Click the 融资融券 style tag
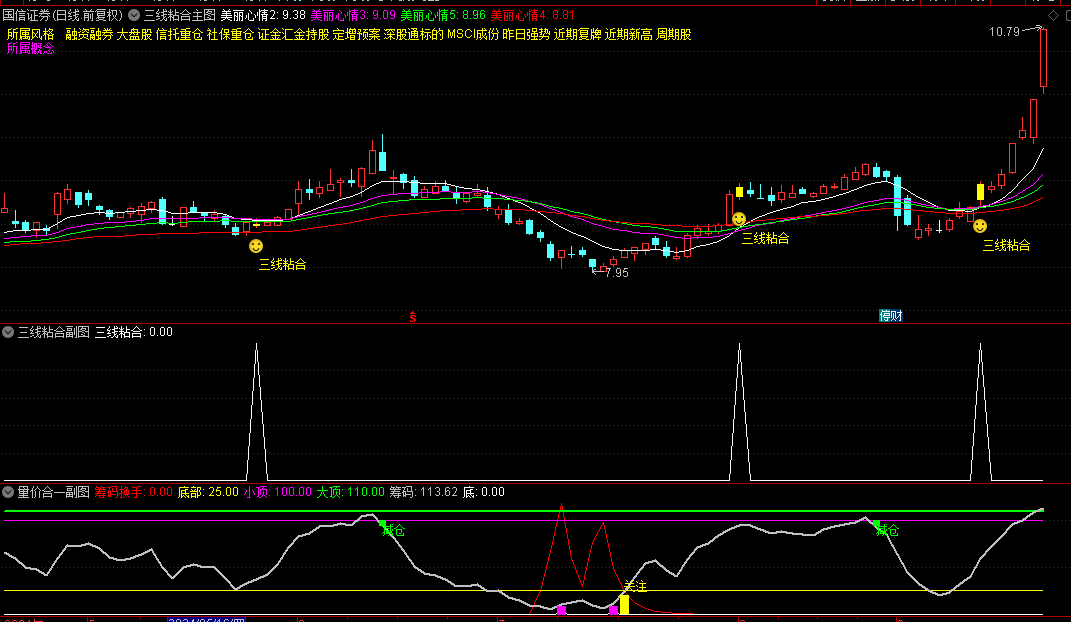This screenshot has height=622, width=1071. [x=89, y=34]
